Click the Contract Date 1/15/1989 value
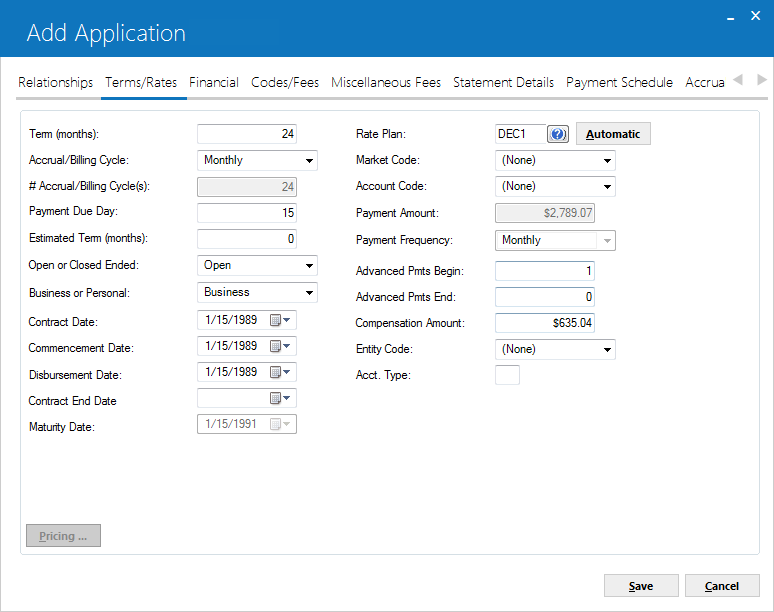 [232, 320]
